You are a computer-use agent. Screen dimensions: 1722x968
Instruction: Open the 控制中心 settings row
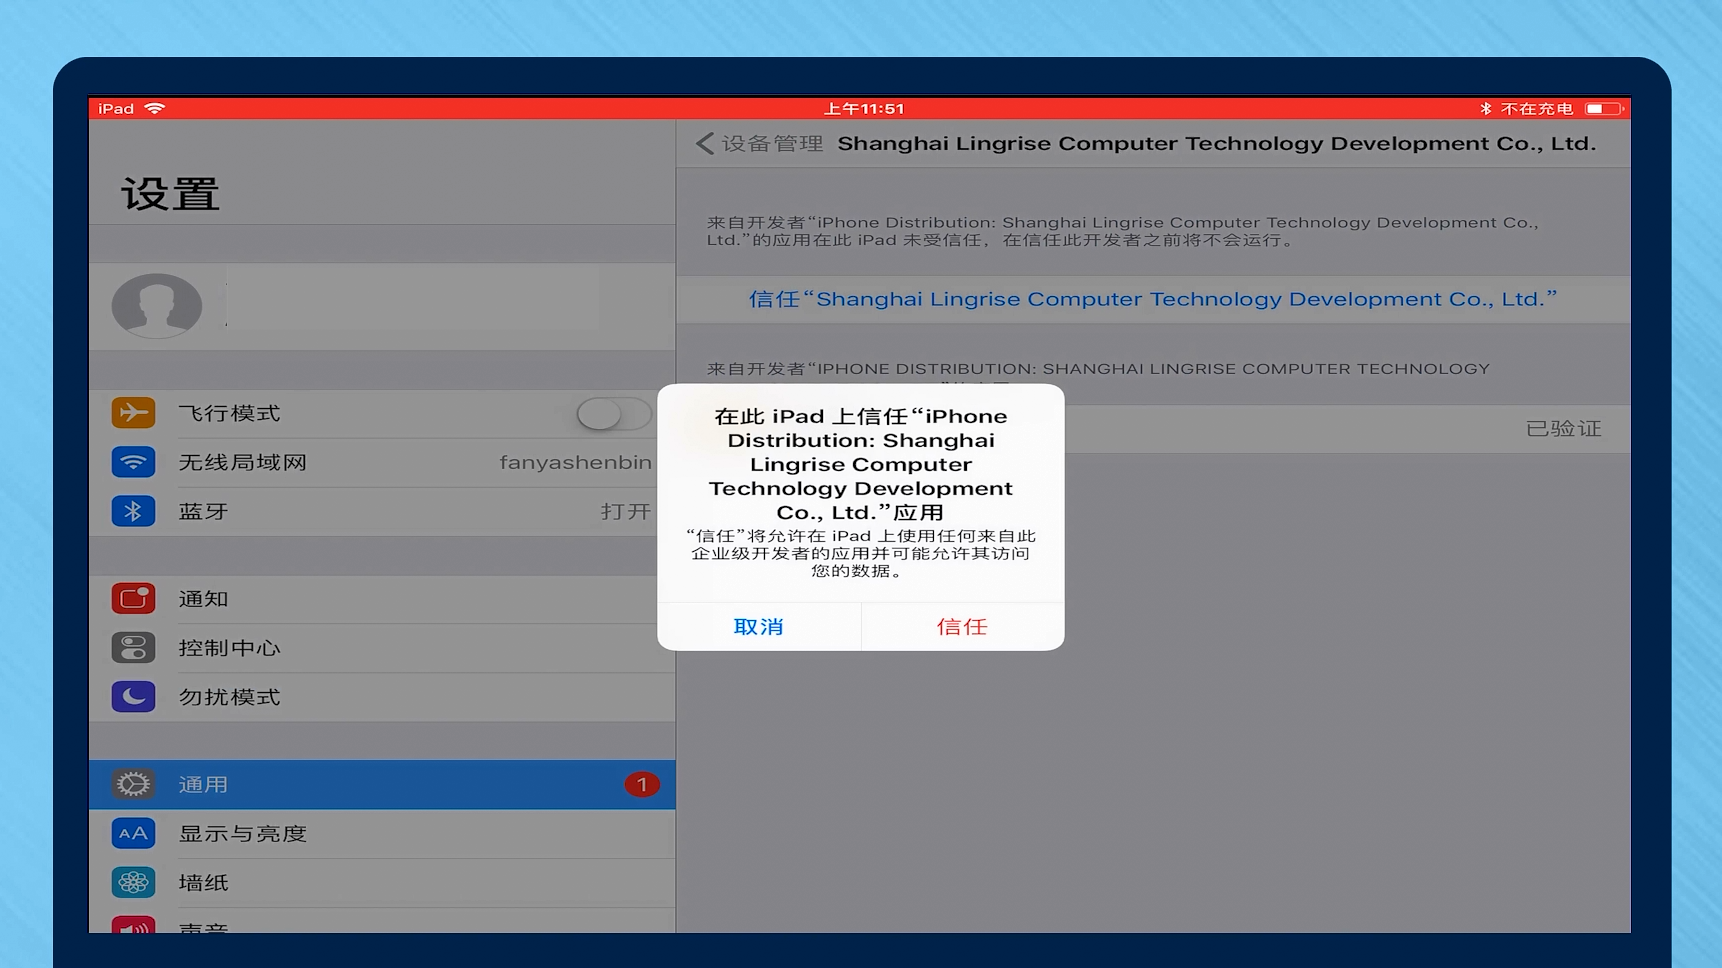pos(382,647)
